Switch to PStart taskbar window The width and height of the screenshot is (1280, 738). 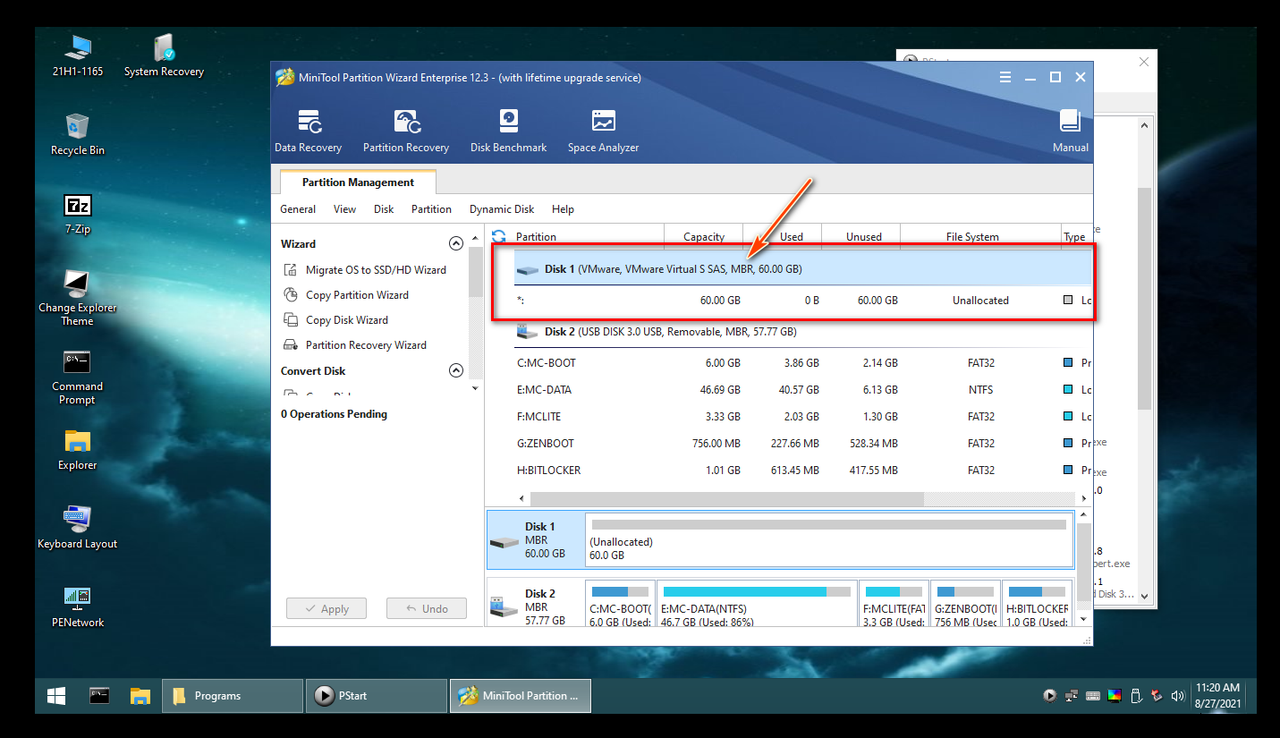(376, 696)
